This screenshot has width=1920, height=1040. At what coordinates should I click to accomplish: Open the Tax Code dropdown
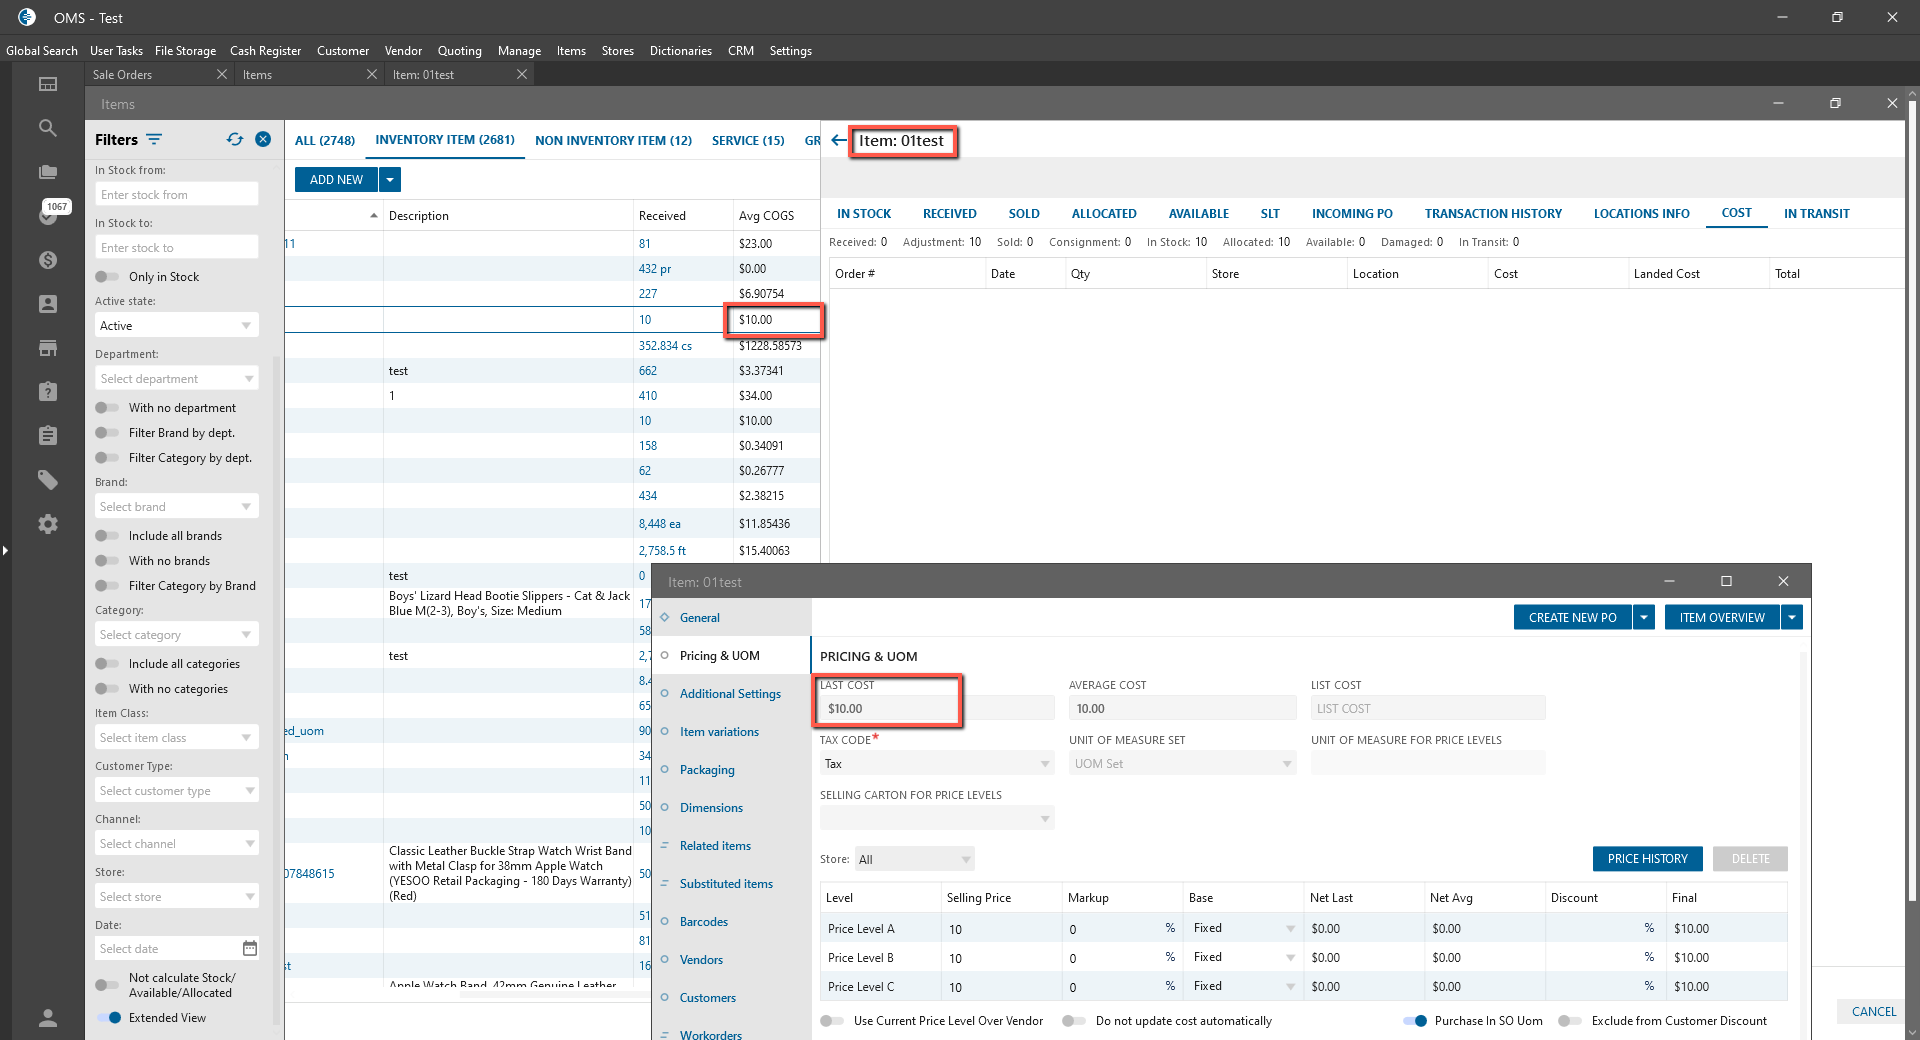tap(1045, 764)
